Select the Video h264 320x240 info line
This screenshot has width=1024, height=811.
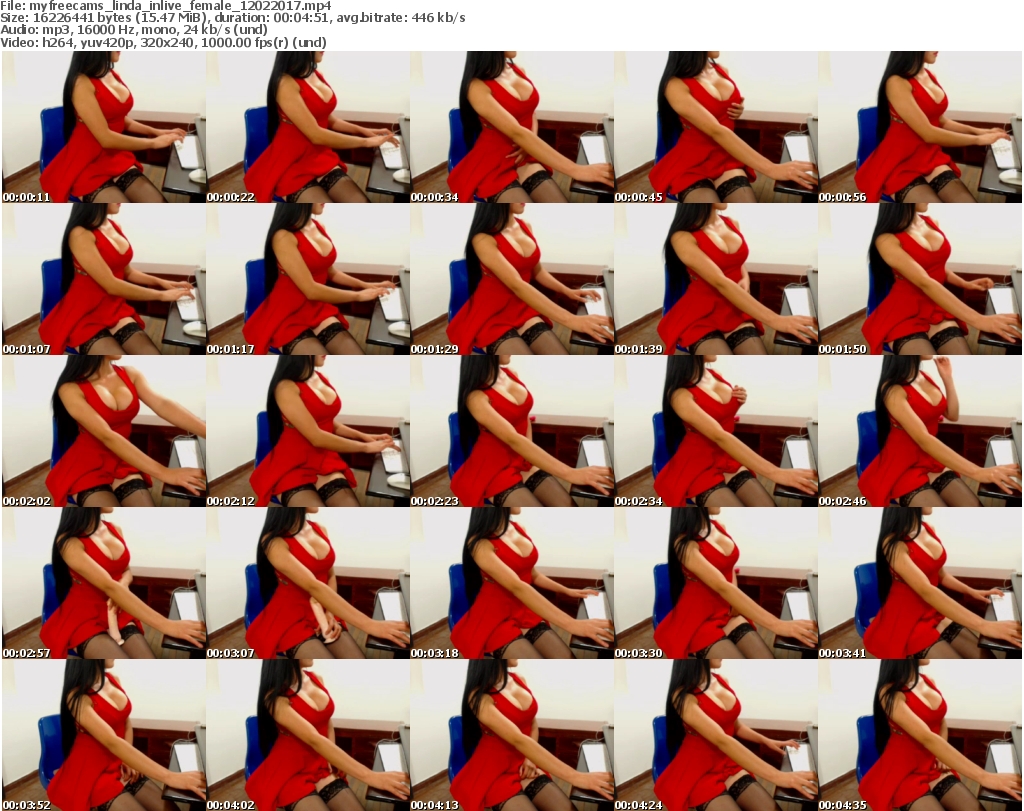coord(163,42)
